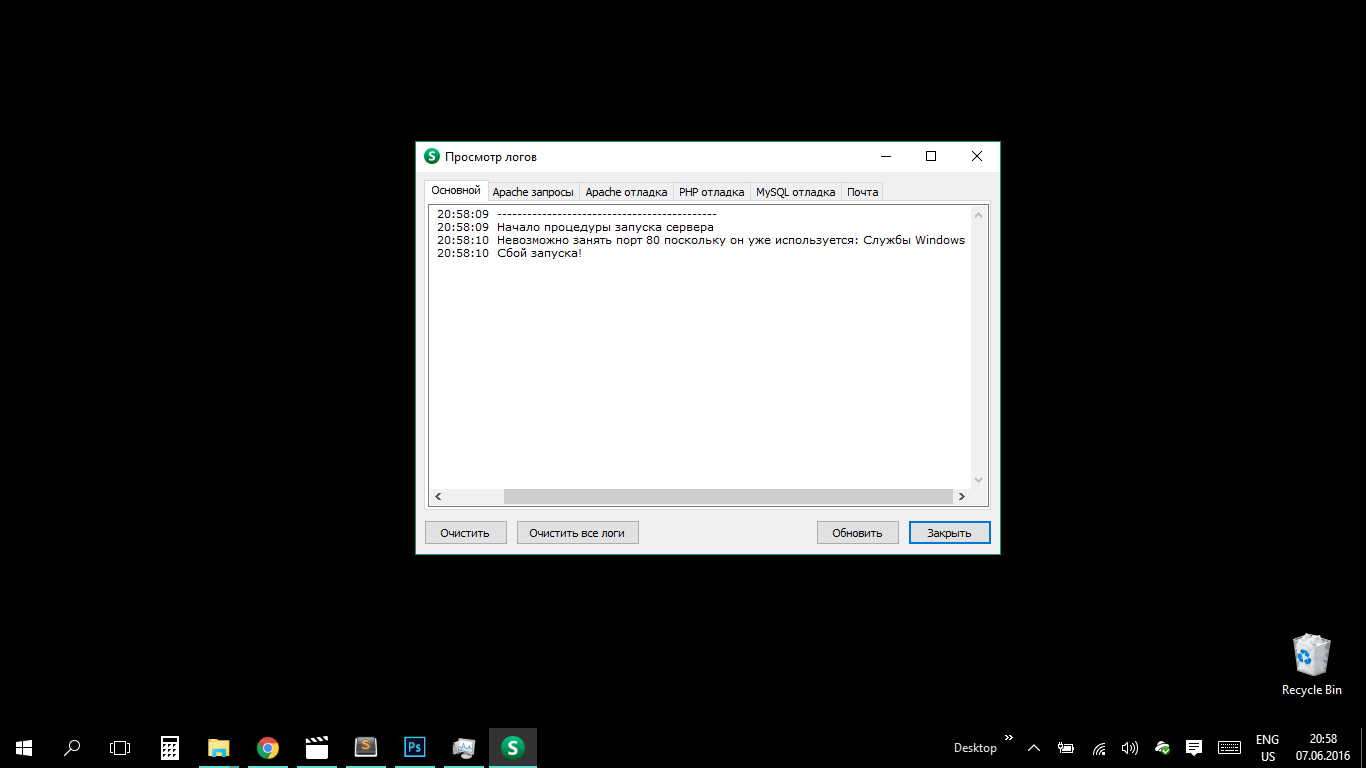This screenshot has height=768, width=1366.
Task: Click the green S icon in window title
Action: pos(432,156)
